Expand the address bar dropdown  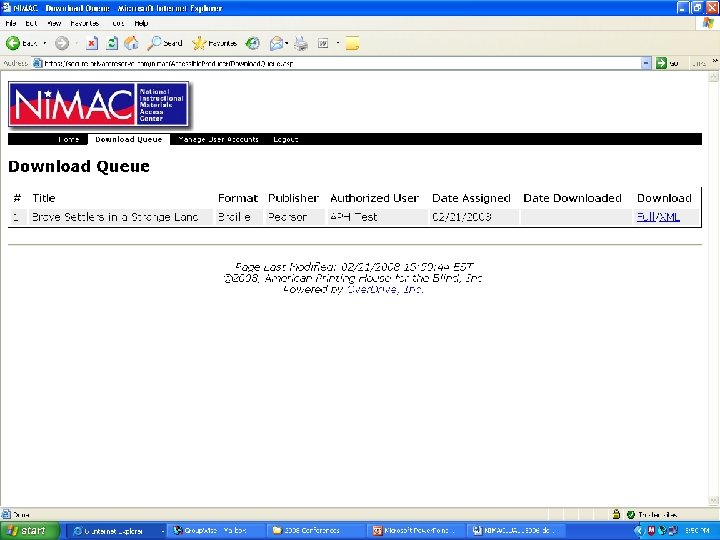coord(646,63)
